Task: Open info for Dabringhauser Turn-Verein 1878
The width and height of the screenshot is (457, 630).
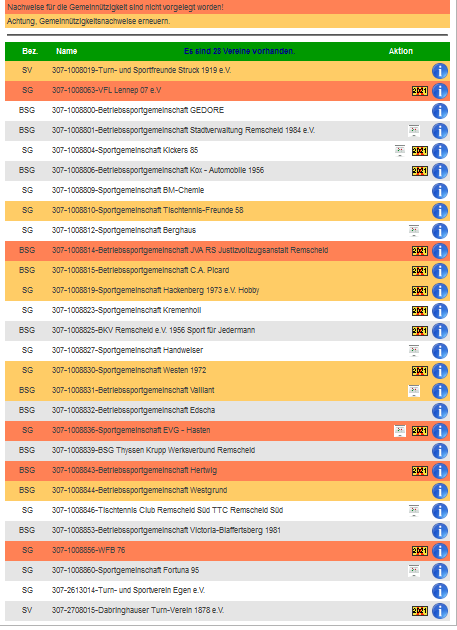Action: [x=440, y=611]
